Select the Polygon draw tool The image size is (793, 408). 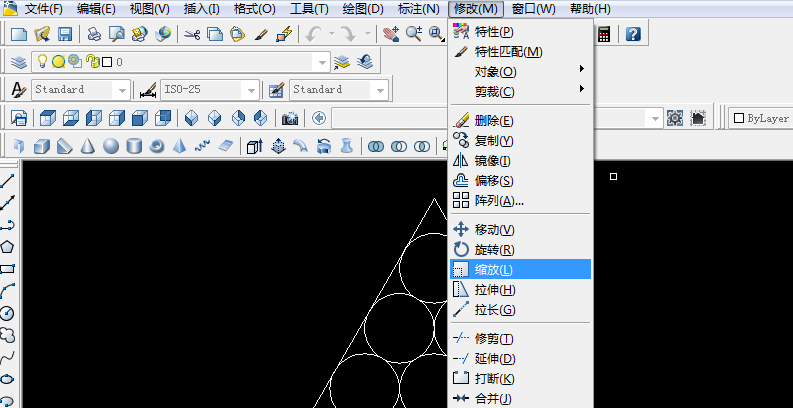pyautogui.click(x=8, y=247)
